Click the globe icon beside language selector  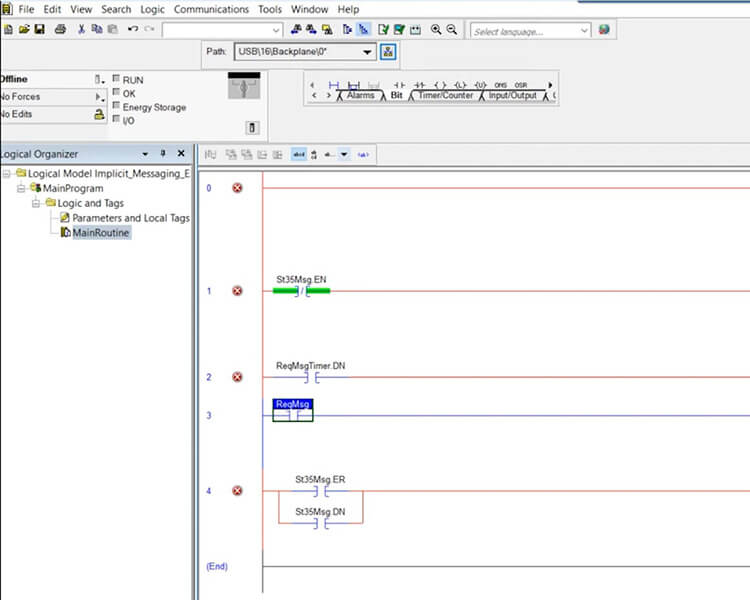[x=604, y=30]
